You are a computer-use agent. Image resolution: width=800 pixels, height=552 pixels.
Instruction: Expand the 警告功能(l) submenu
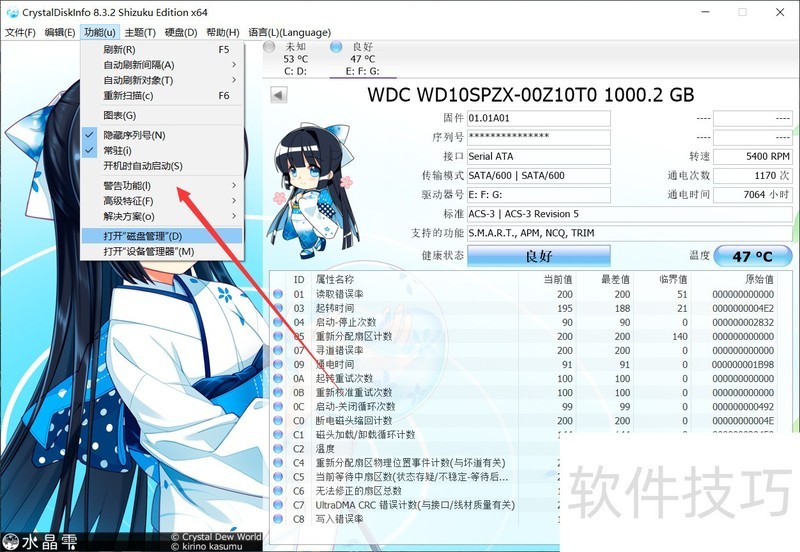click(162, 185)
